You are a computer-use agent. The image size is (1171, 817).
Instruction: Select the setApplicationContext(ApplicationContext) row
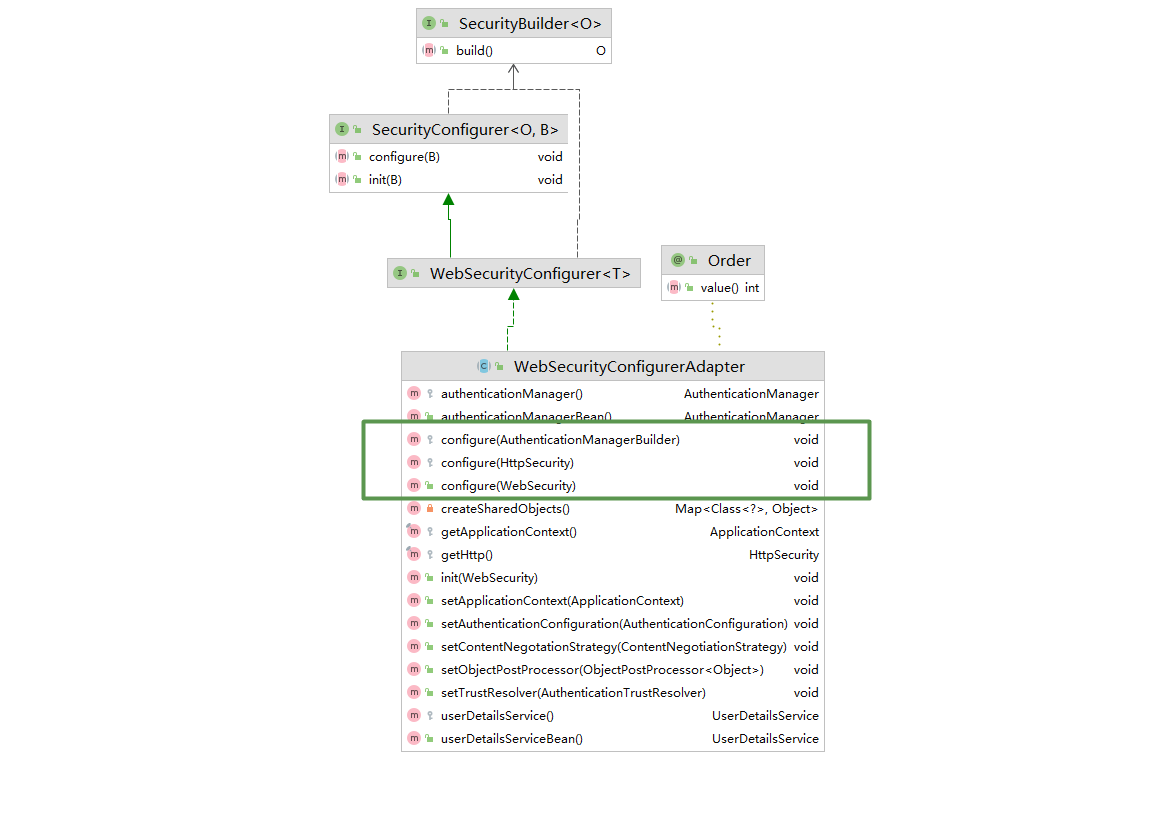(x=562, y=600)
